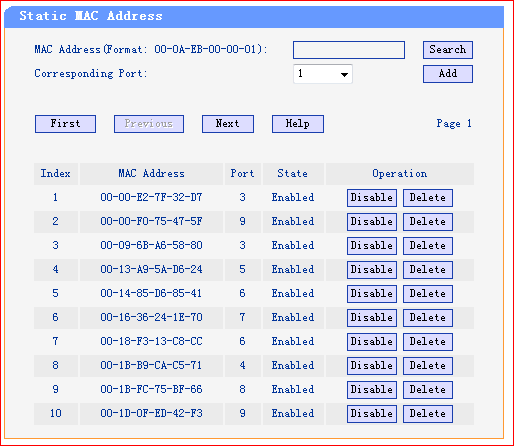This screenshot has height=446, width=514.
Task: Click the Add button
Action: (448, 74)
